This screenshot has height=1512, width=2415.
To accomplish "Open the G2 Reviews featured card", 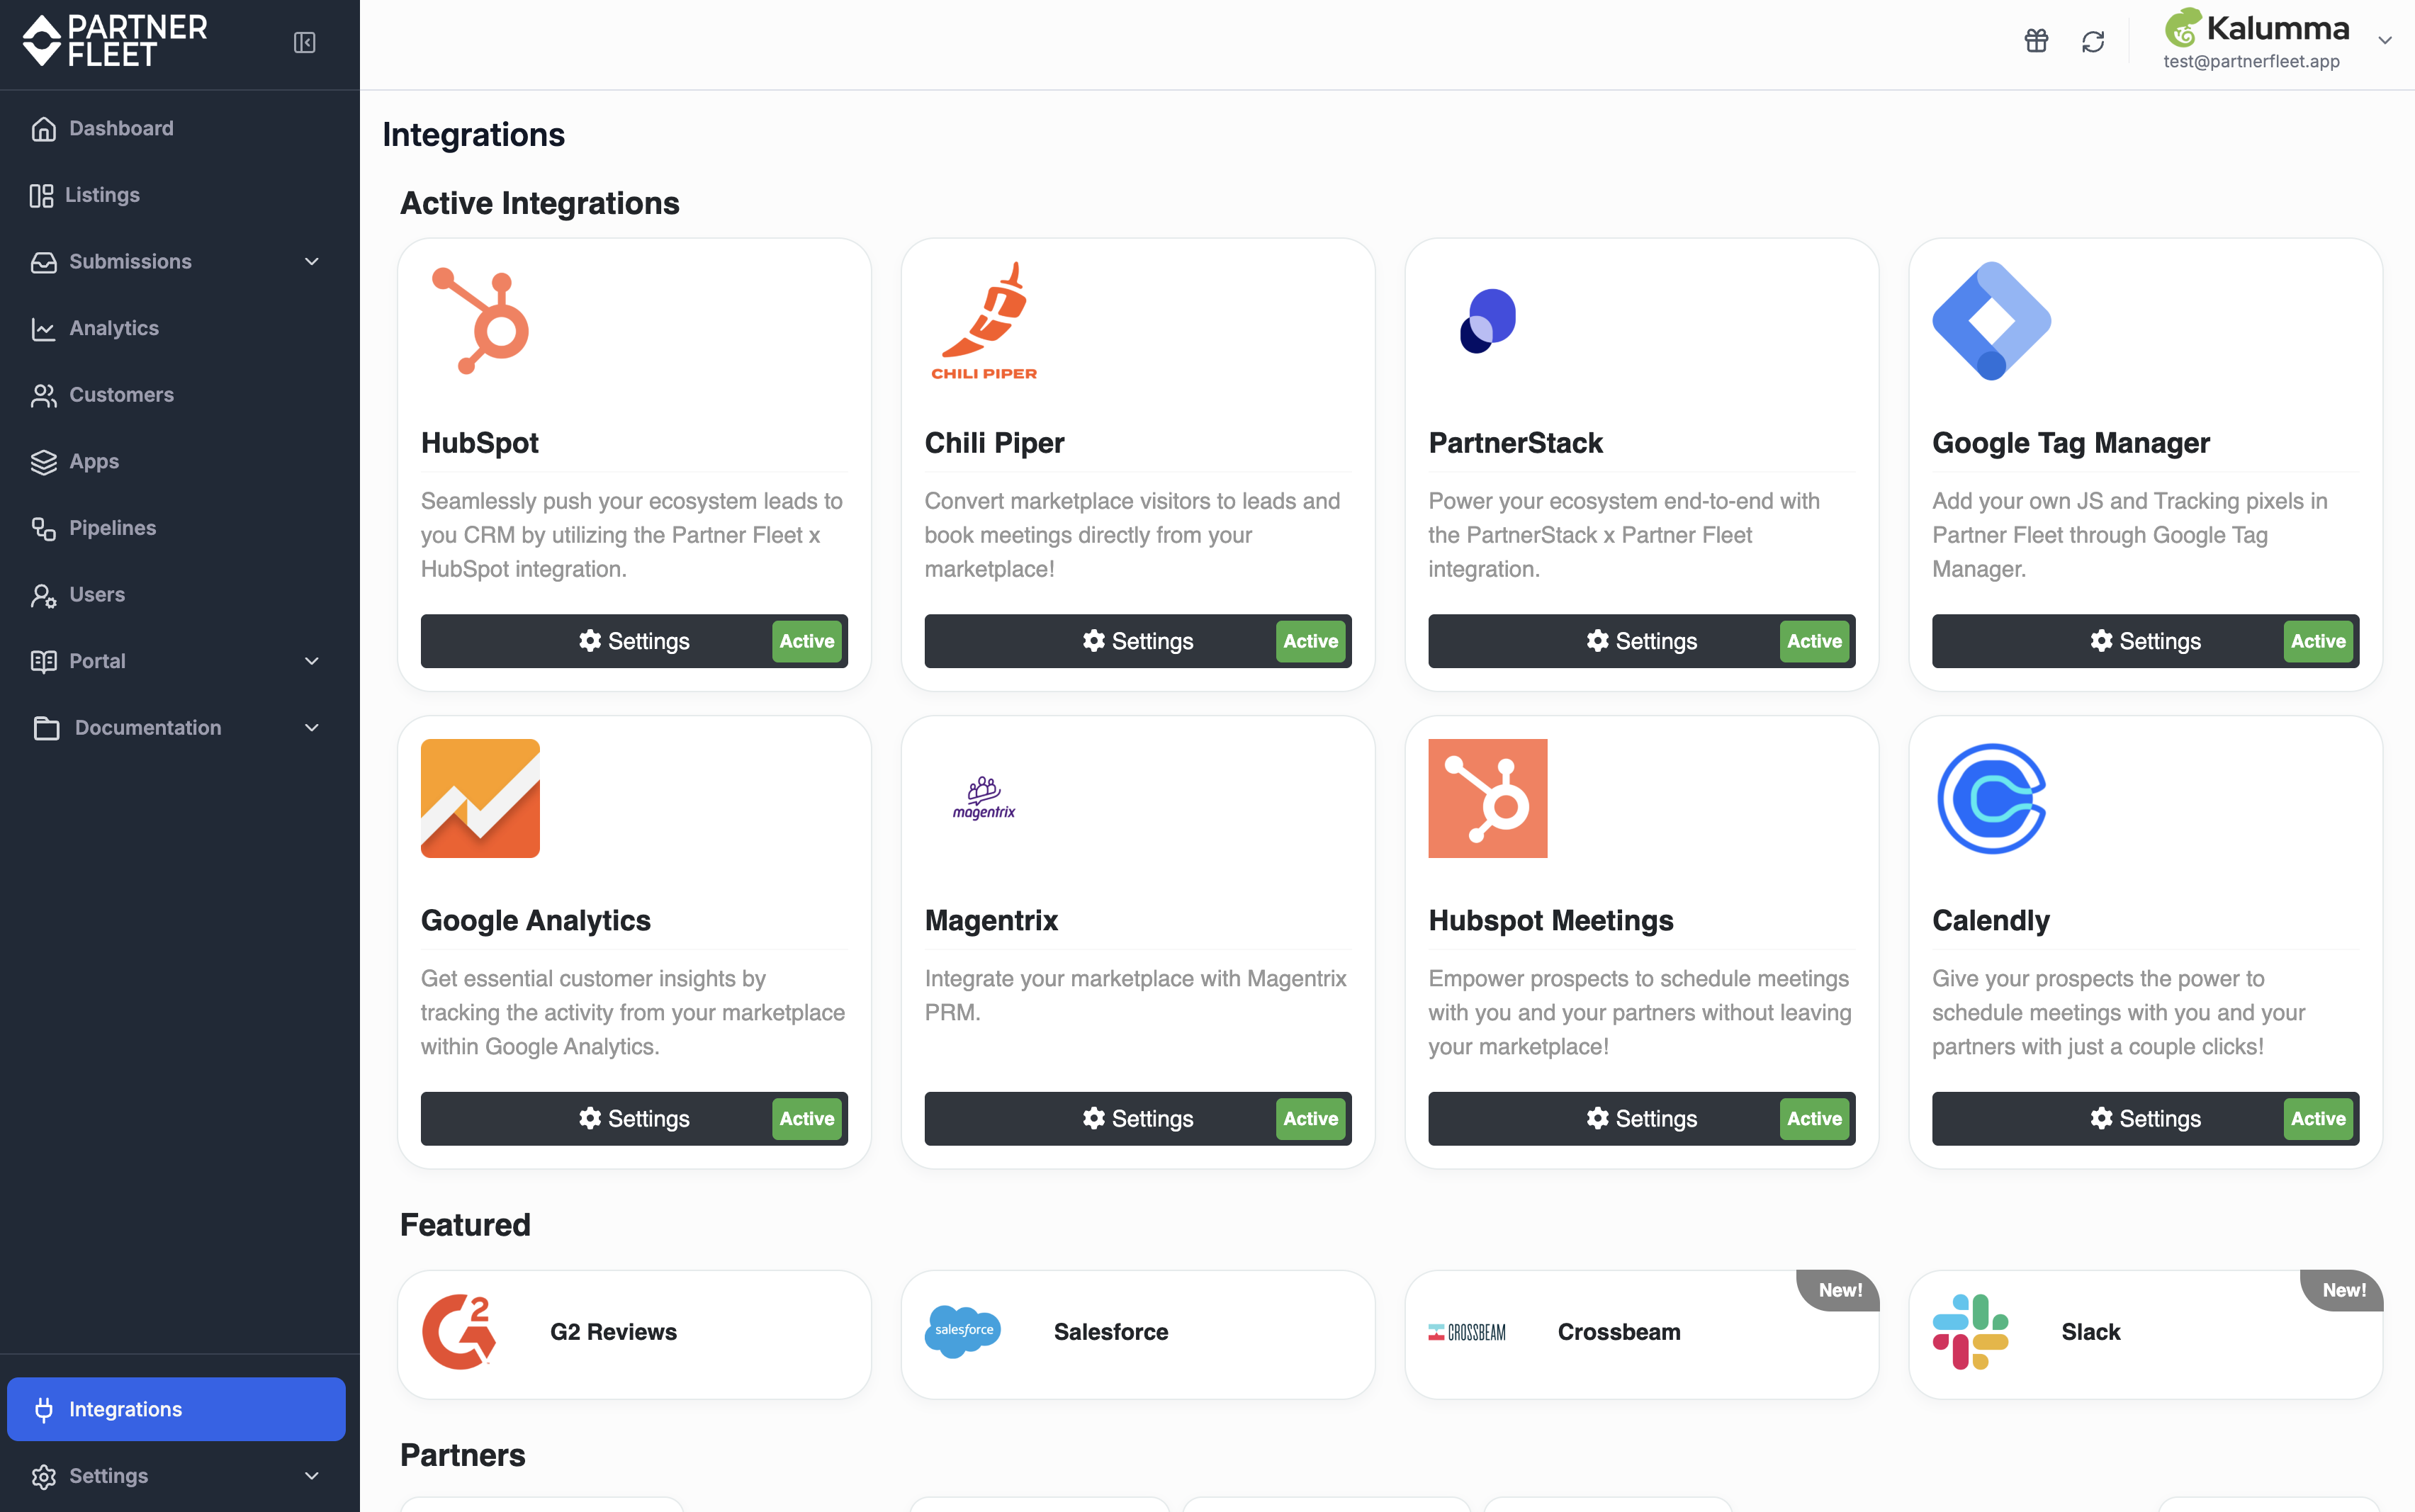I will pyautogui.click(x=634, y=1334).
